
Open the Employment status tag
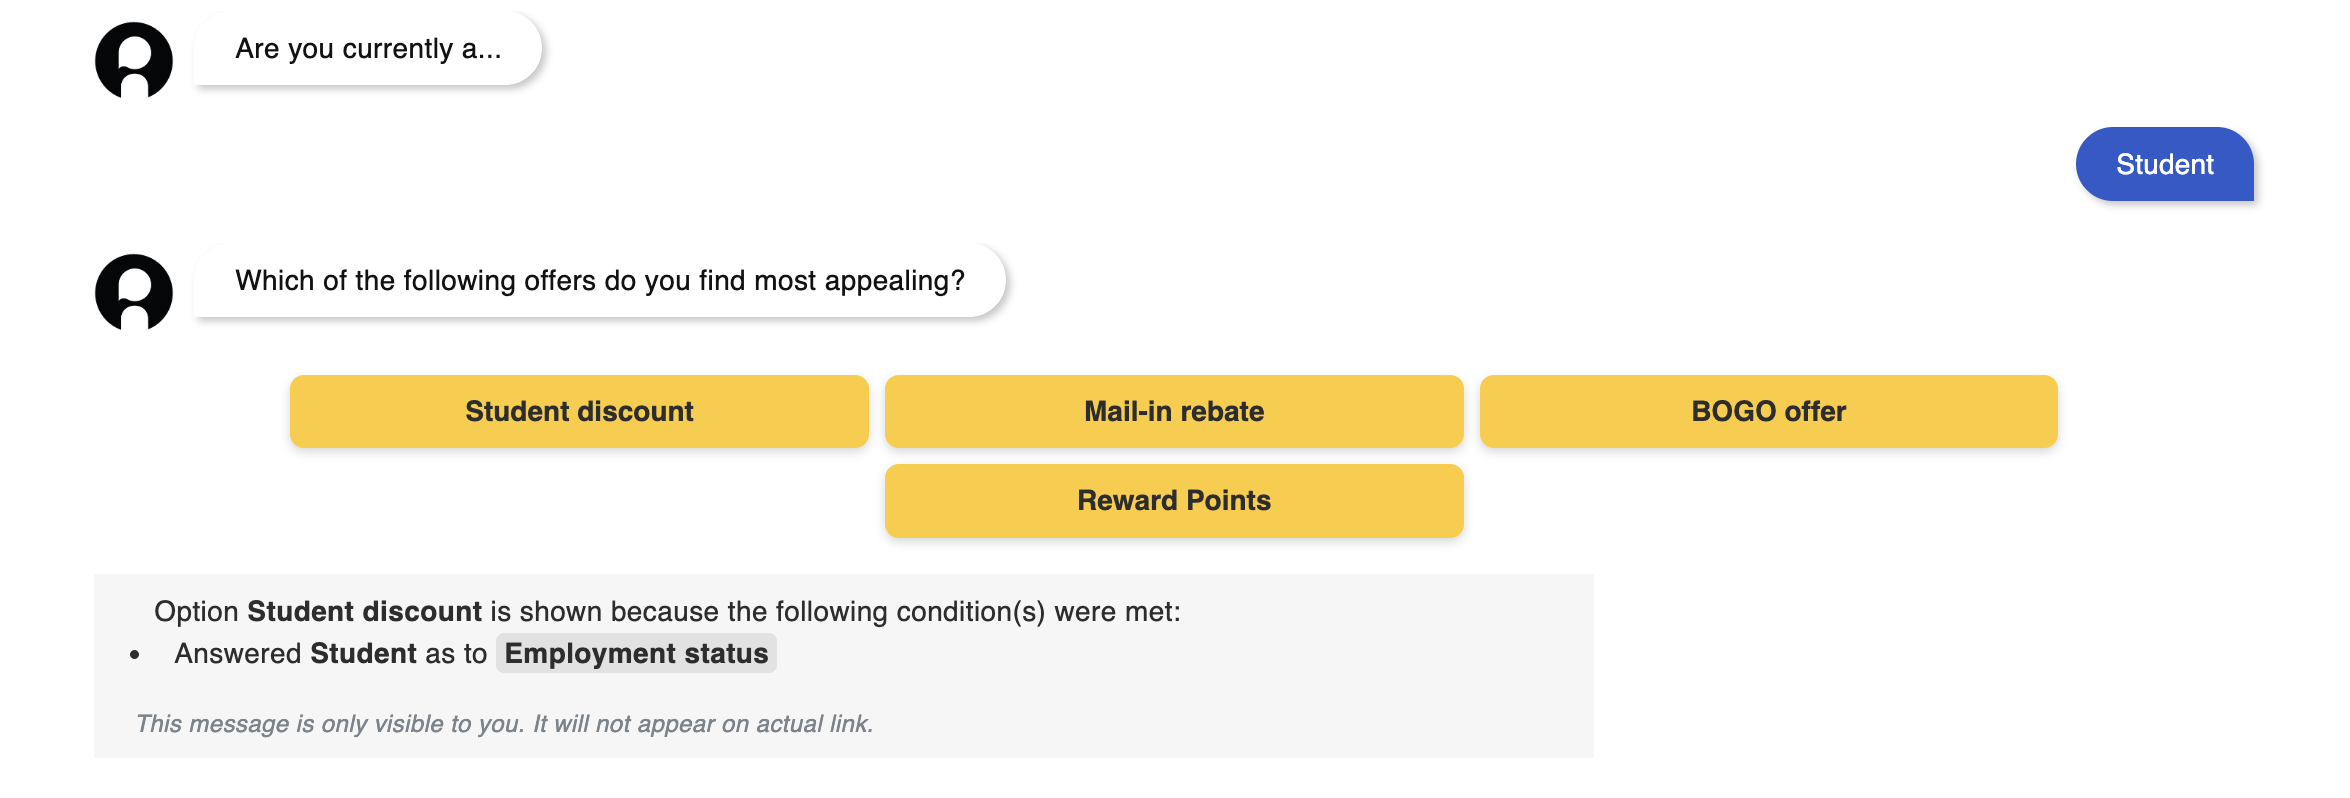(x=636, y=653)
